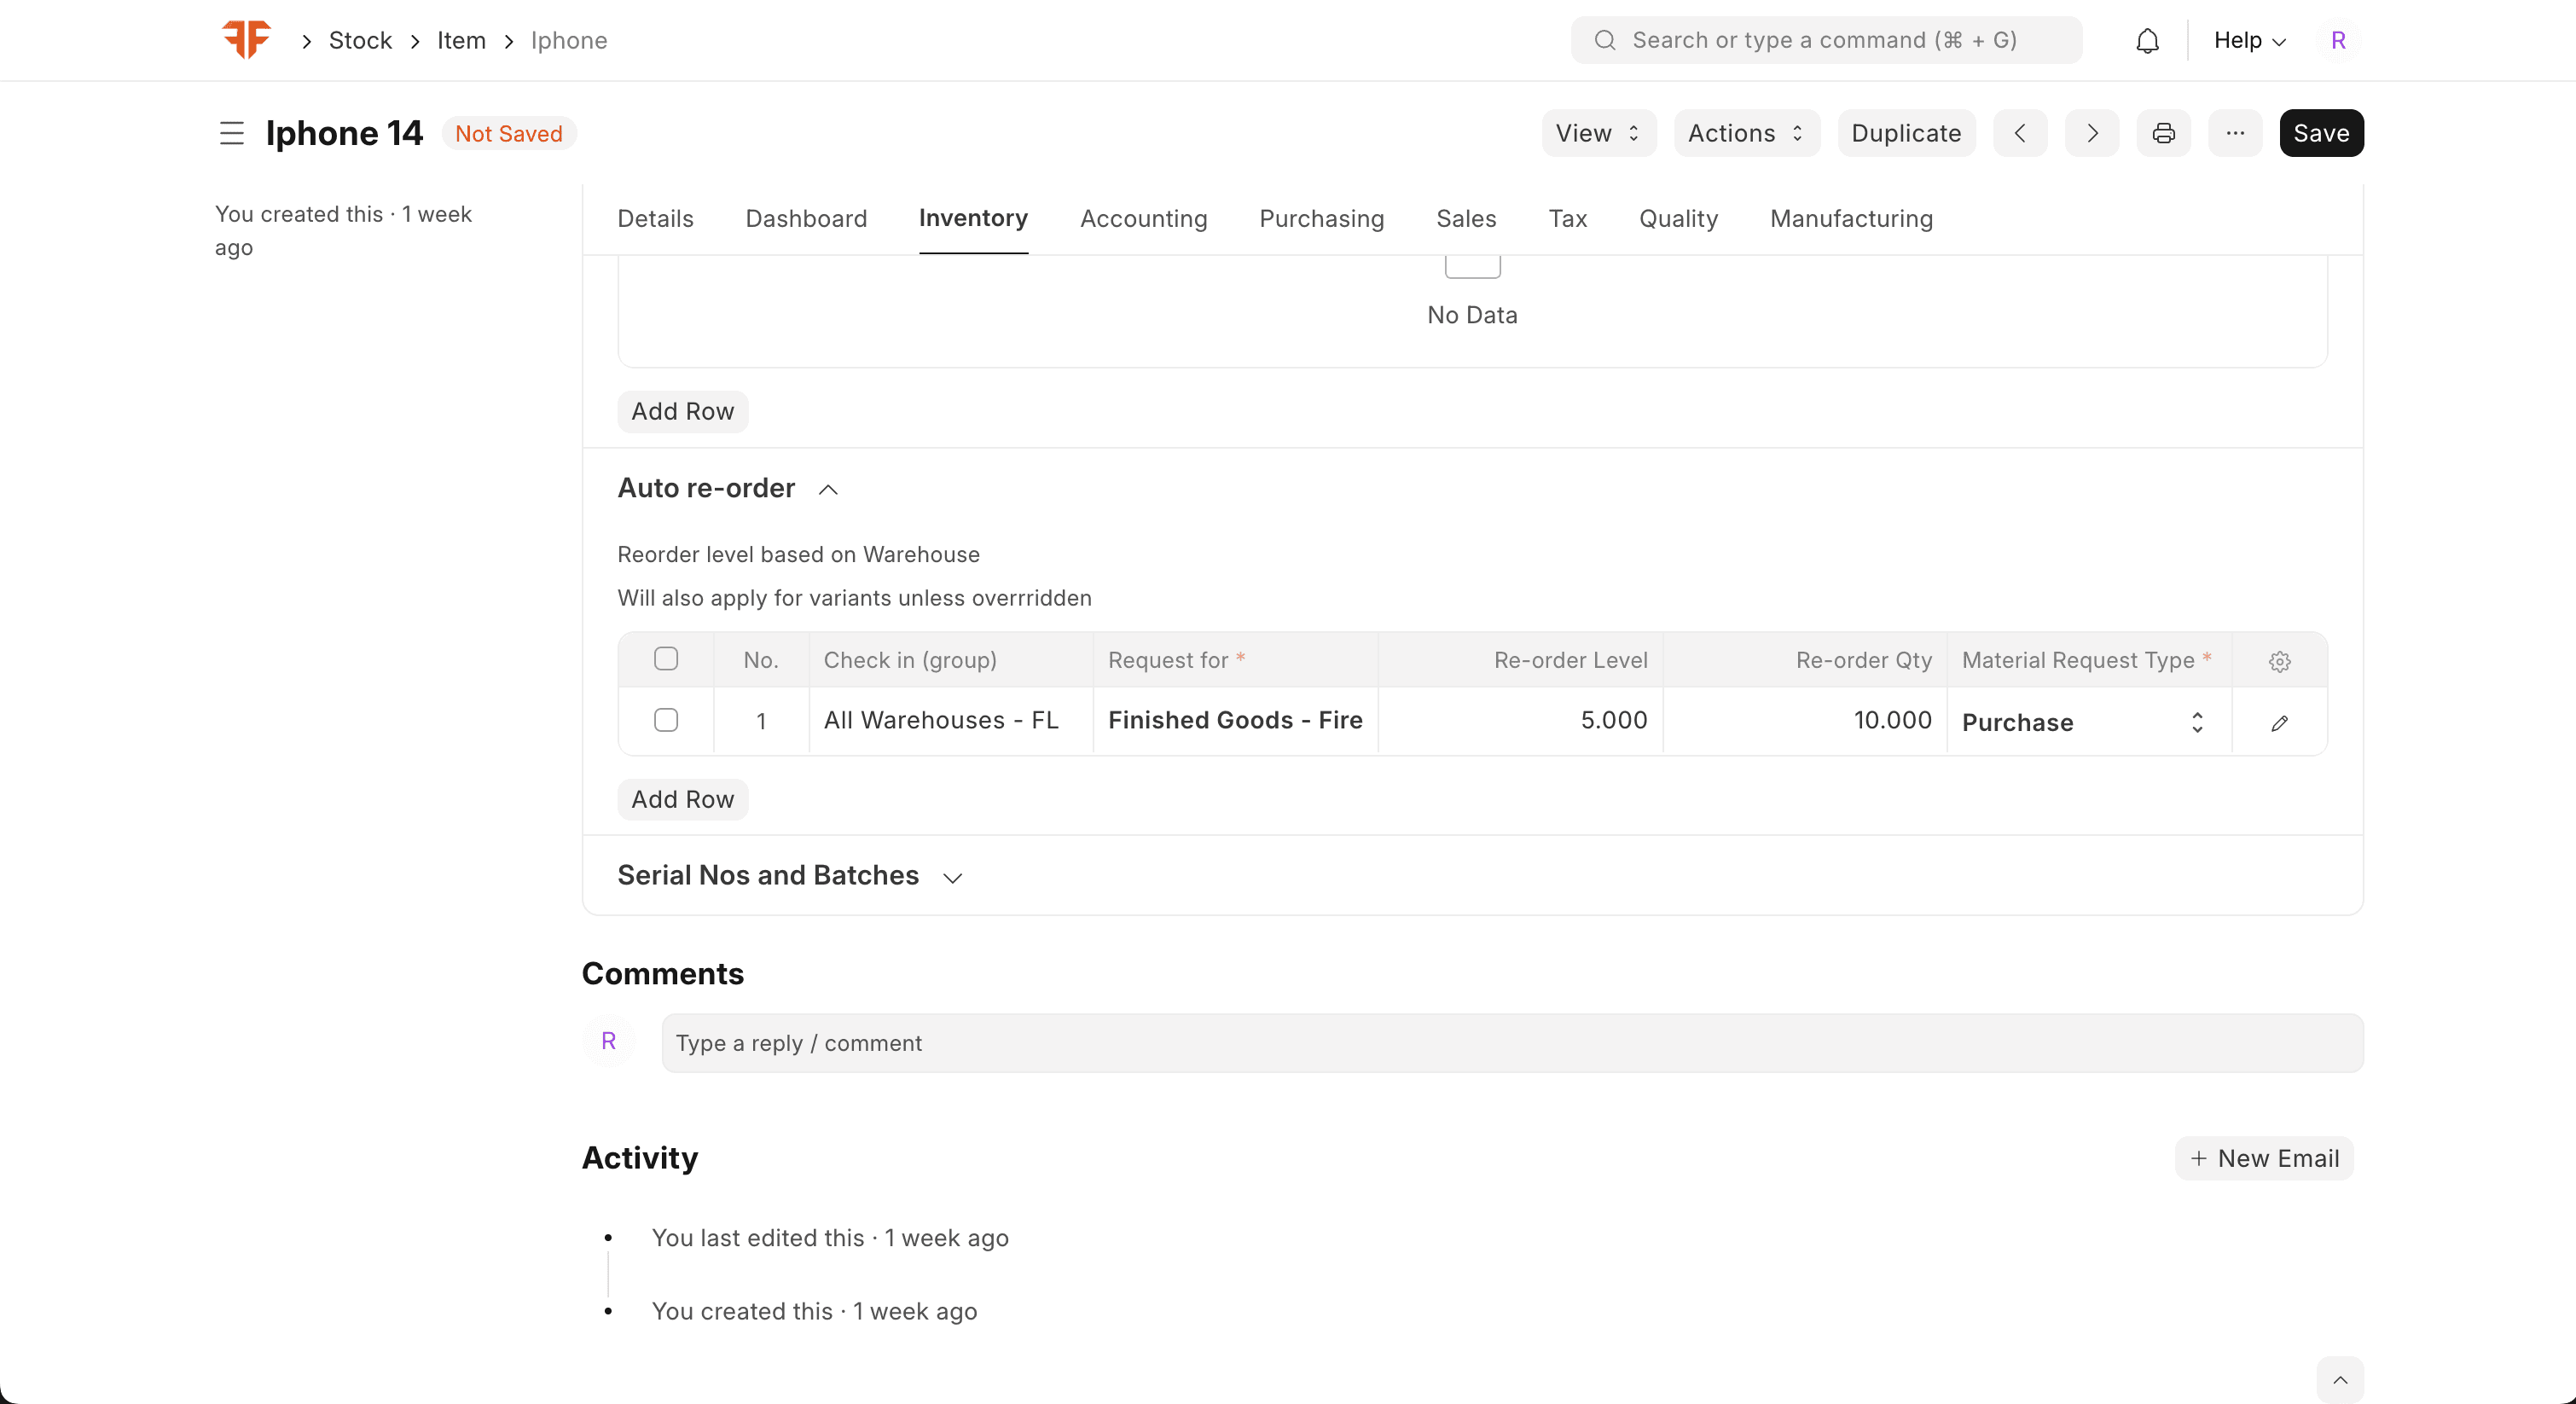Image resolution: width=2576 pixels, height=1404 pixels.
Task: Navigate to Stock breadcrumb
Action: [360, 41]
